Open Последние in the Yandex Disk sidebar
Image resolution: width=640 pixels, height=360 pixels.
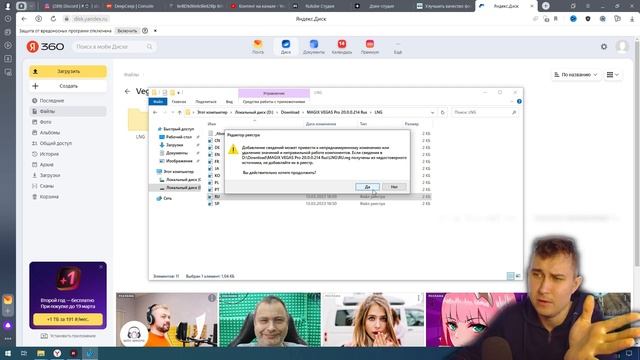tap(51, 100)
